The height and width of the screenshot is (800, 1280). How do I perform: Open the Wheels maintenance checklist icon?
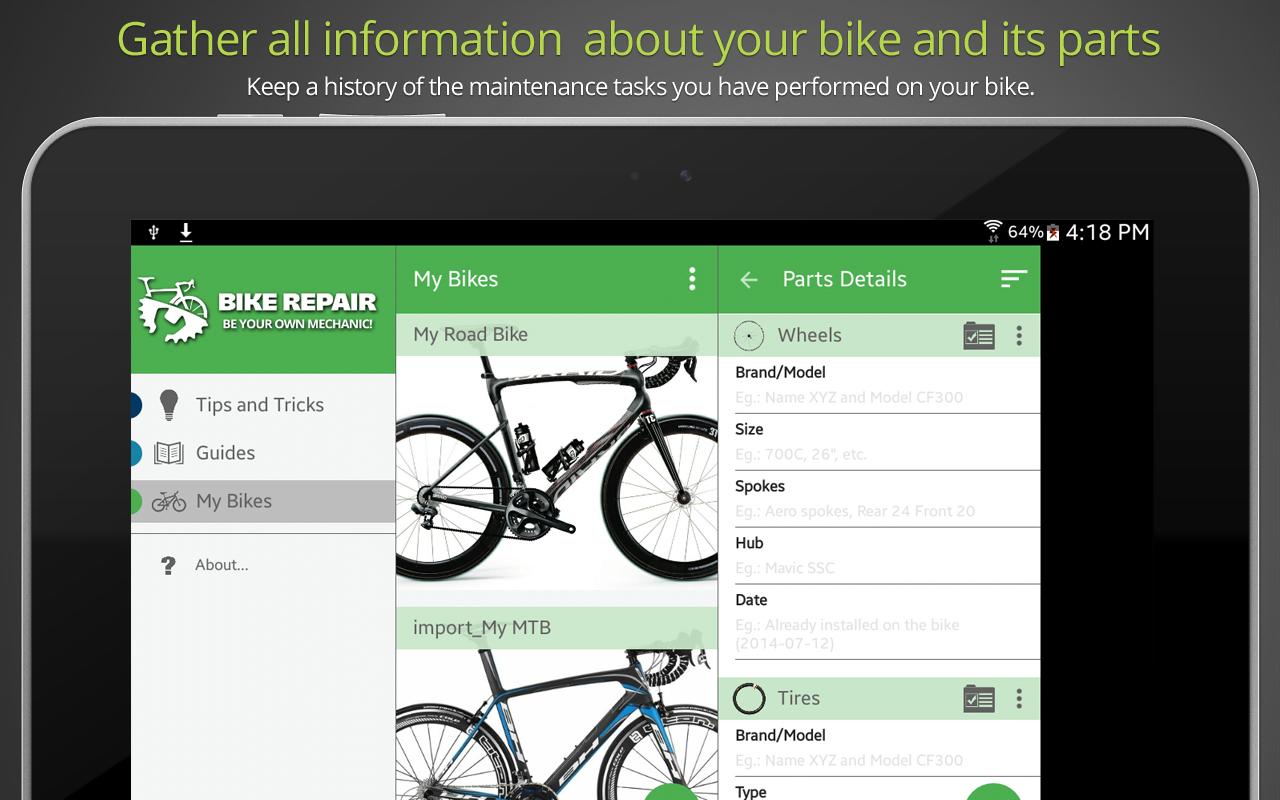979,336
